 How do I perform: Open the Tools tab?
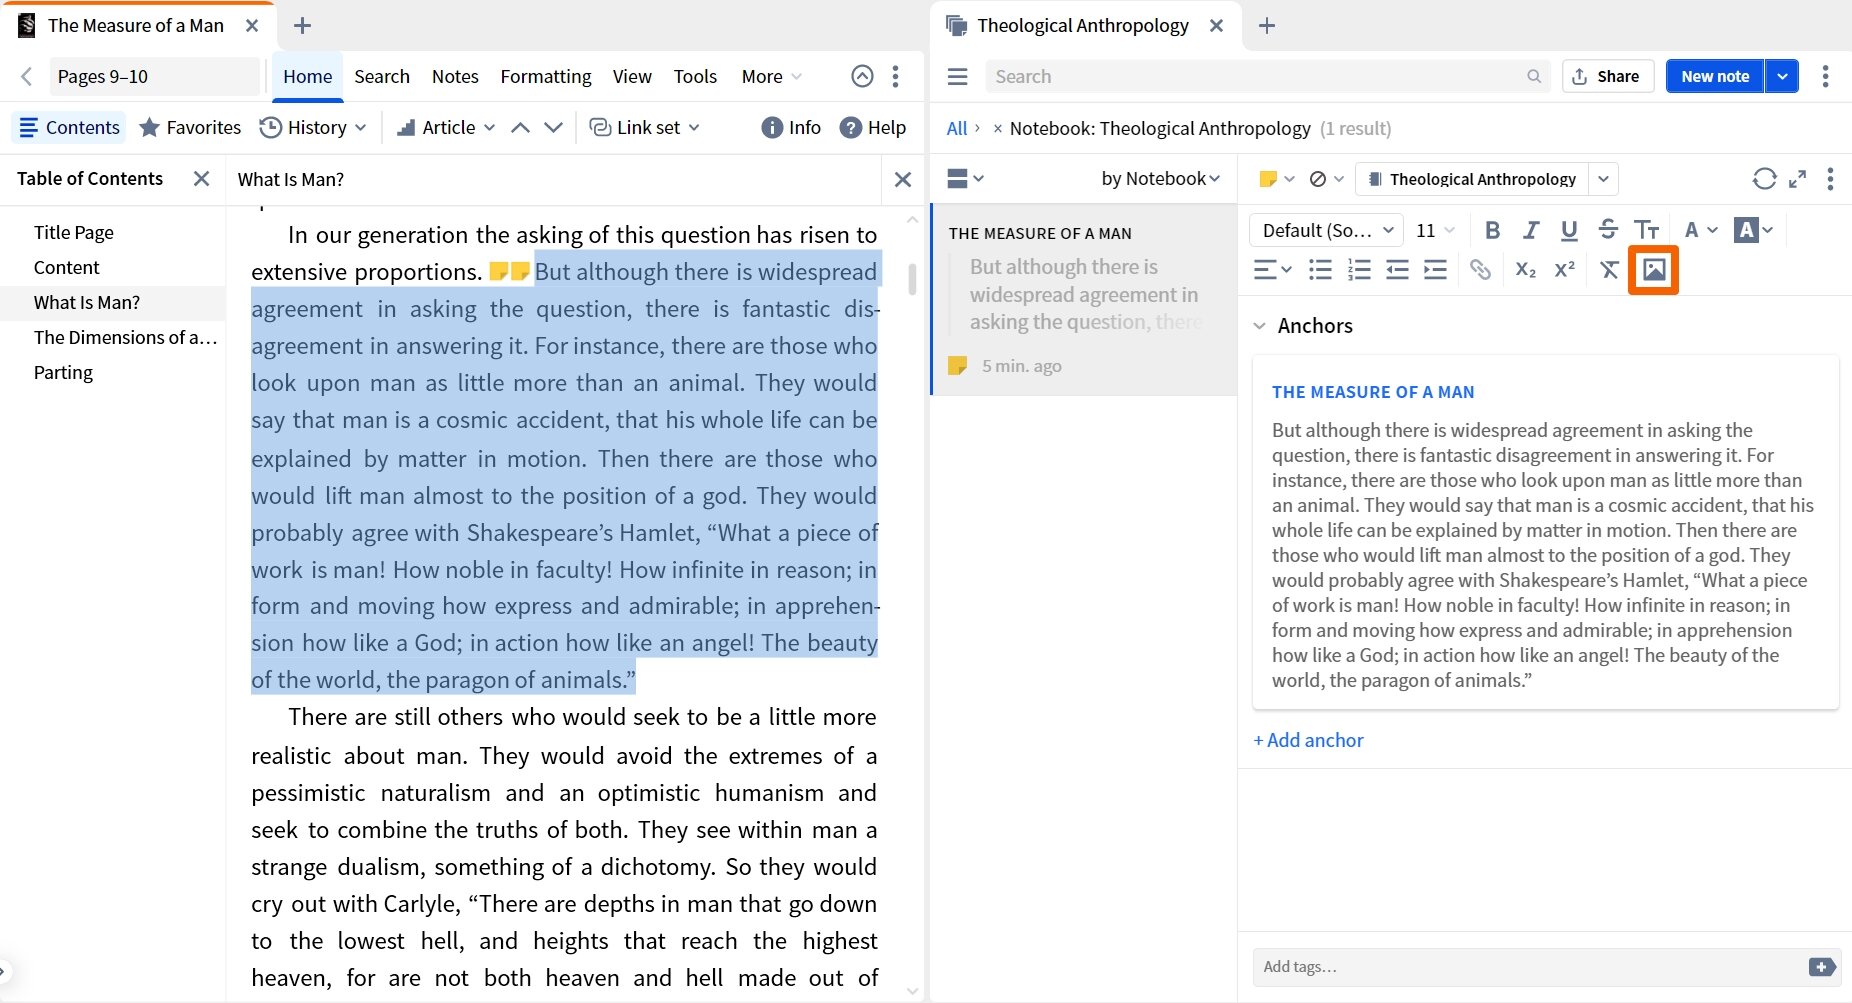[x=695, y=76]
